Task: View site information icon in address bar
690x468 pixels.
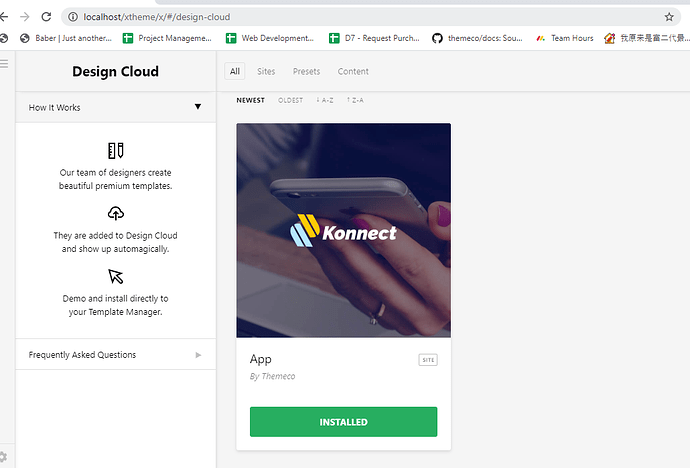Action: coord(73,17)
